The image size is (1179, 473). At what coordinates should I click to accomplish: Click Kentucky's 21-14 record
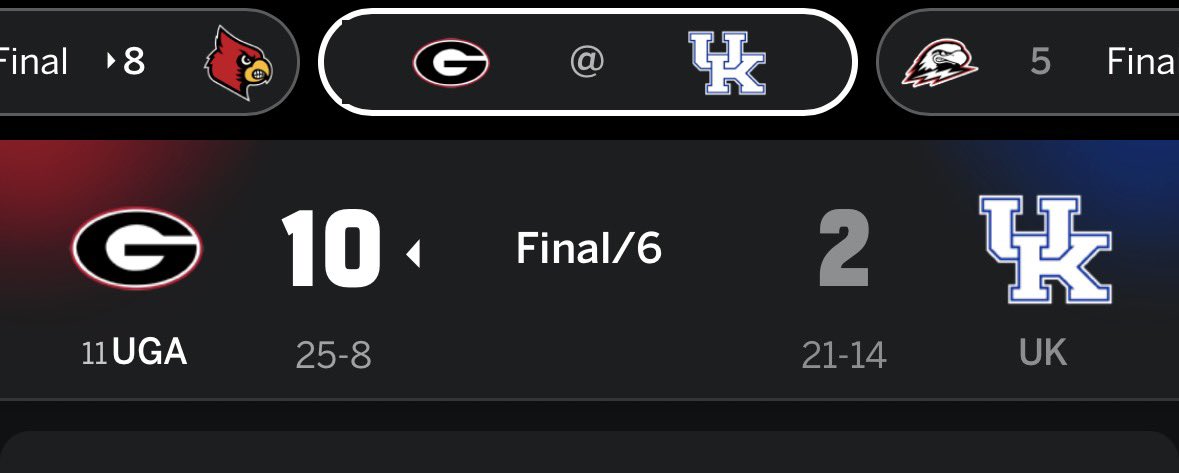[x=844, y=354]
